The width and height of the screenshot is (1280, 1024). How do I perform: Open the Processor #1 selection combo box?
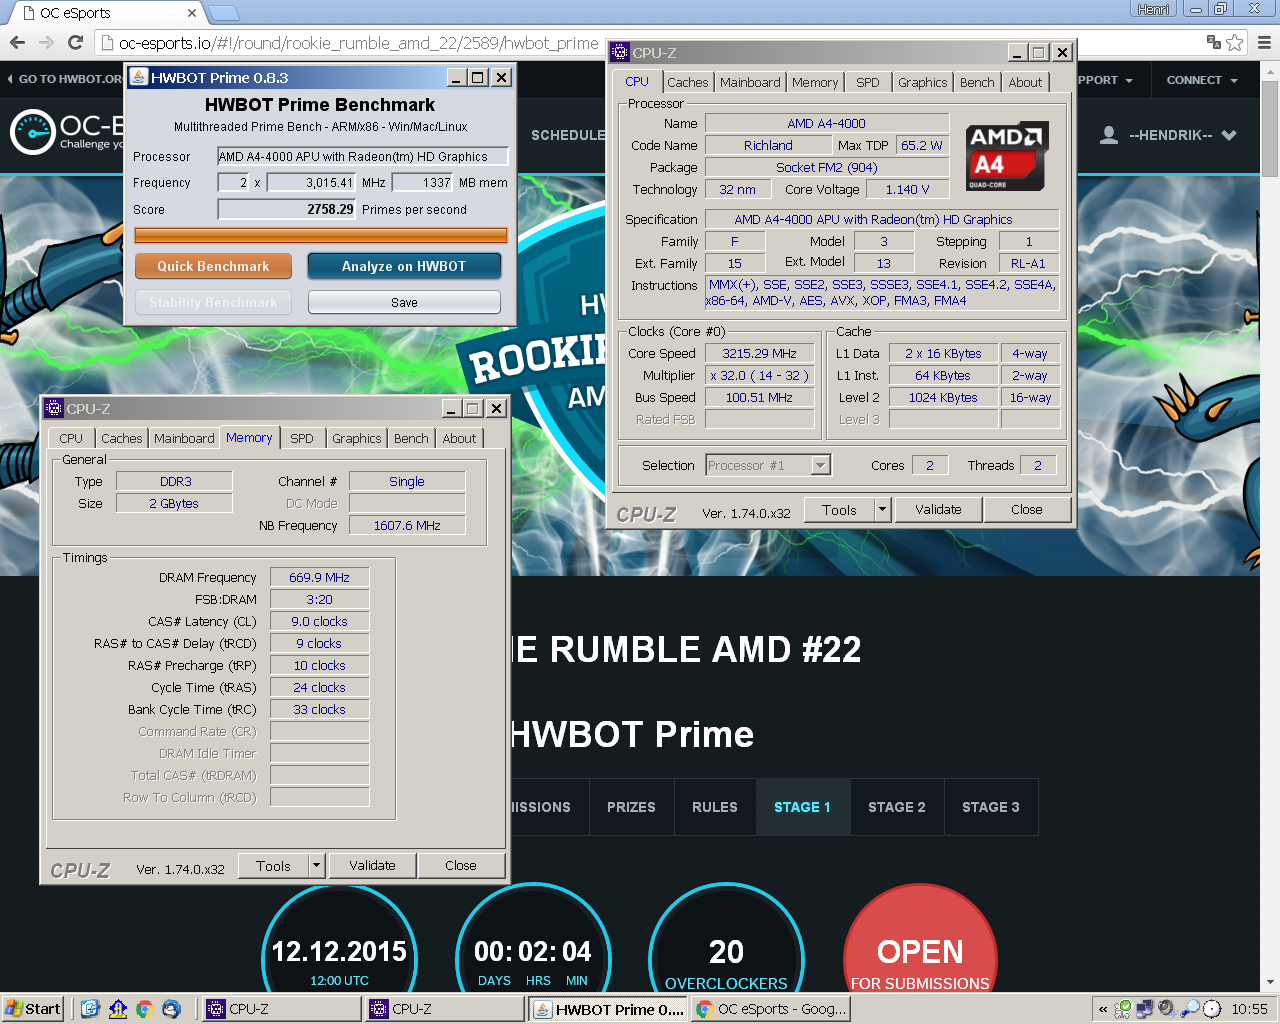tap(768, 465)
